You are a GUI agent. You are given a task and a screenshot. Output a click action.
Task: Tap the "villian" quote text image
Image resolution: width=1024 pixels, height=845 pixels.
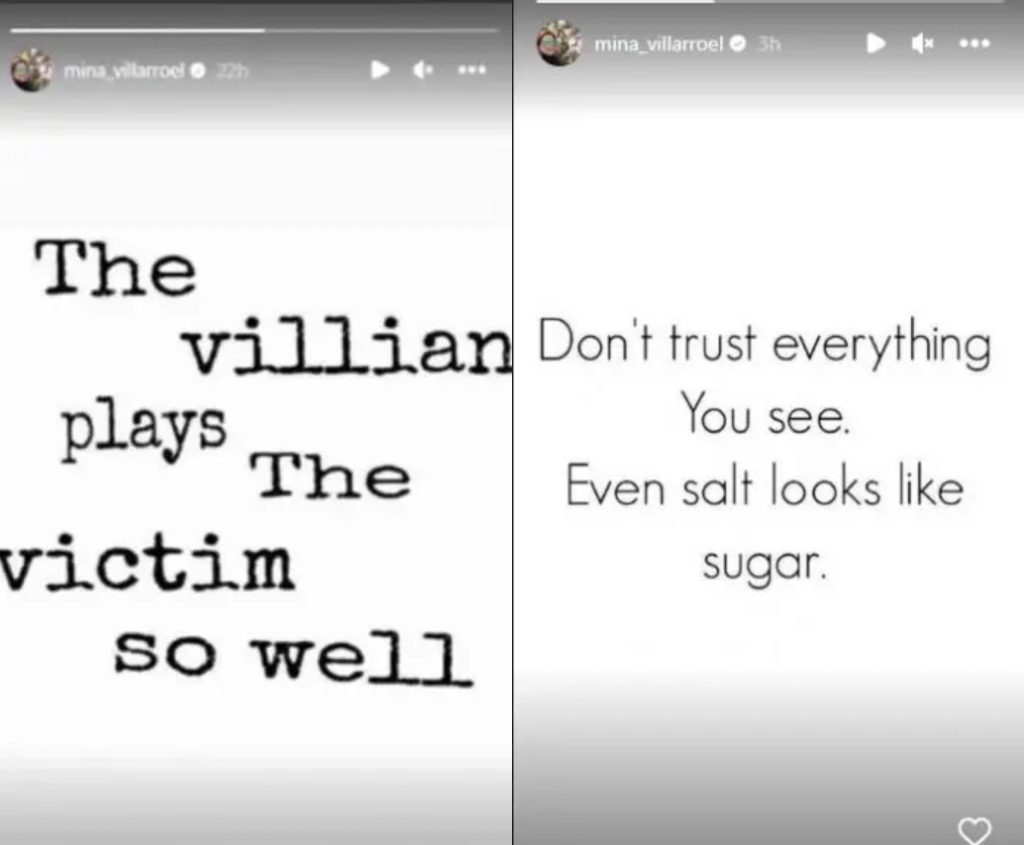(346, 344)
